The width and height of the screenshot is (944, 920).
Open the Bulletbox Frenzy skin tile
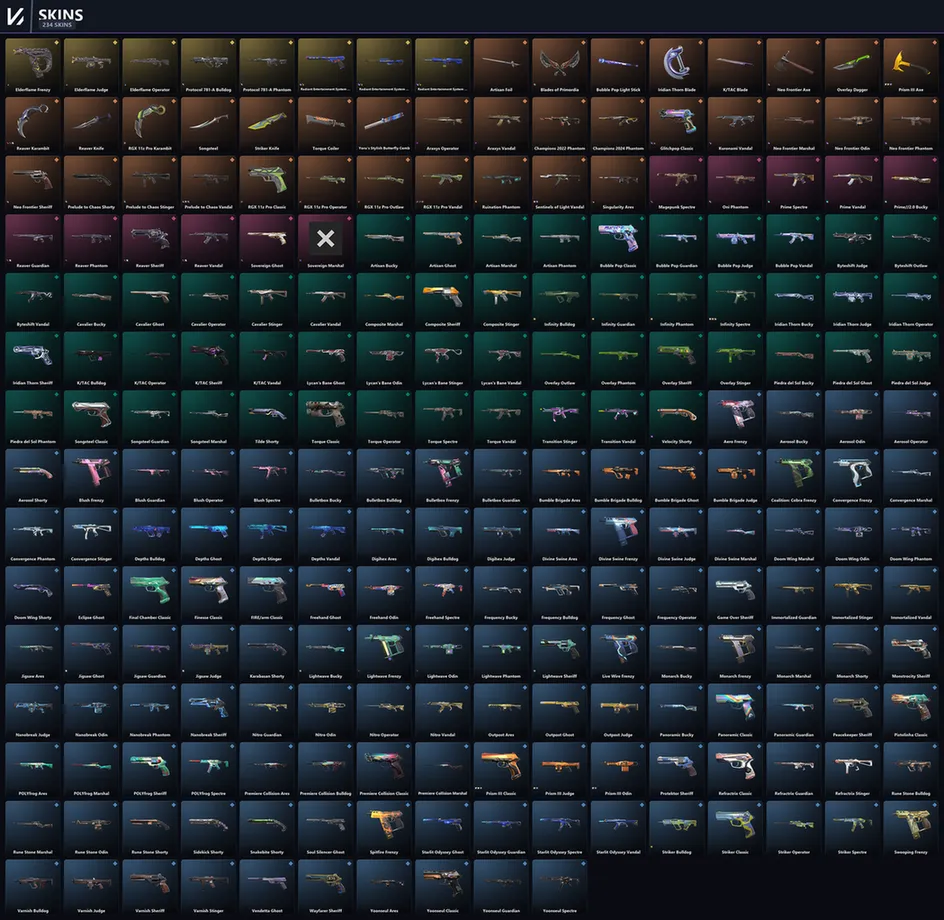coord(442,477)
